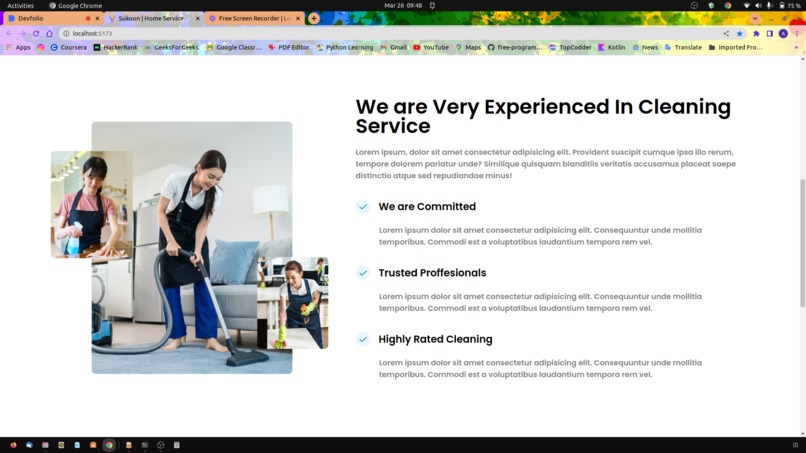Viewport: 806px width, 453px height.
Task: Open the Apps bookmarks shortcut
Action: [x=18, y=47]
